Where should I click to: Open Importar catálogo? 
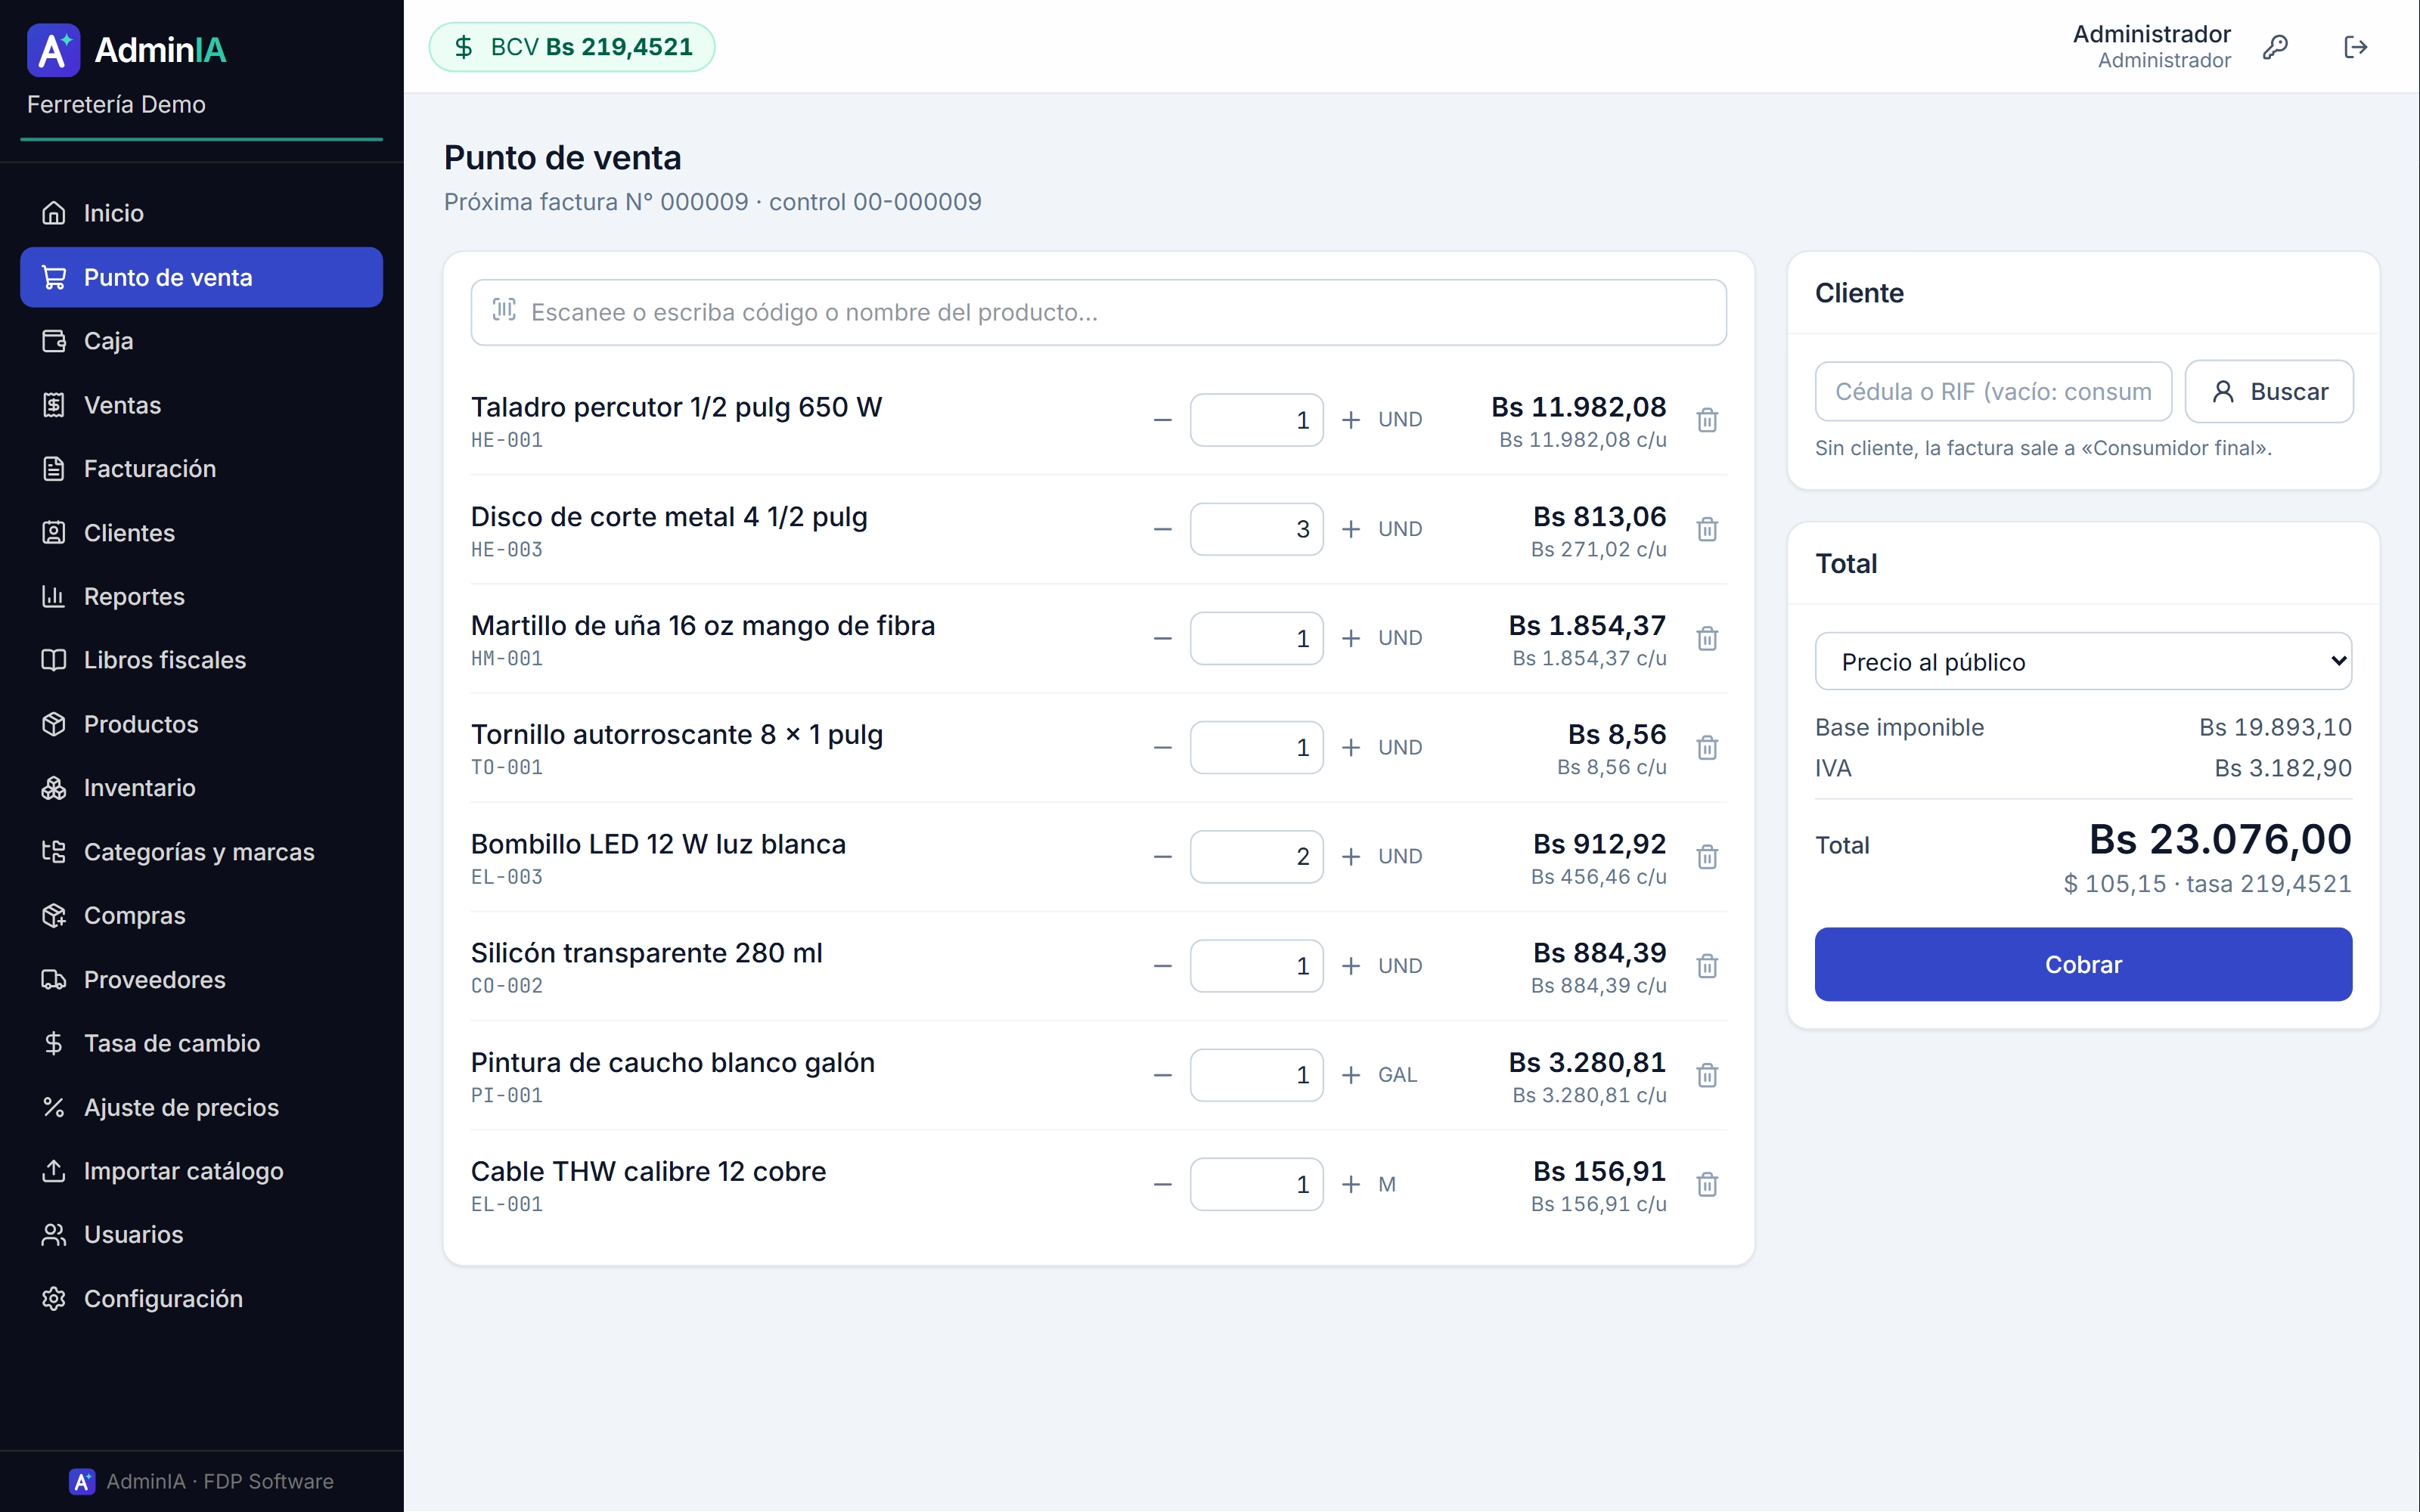tap(201, 1171)
